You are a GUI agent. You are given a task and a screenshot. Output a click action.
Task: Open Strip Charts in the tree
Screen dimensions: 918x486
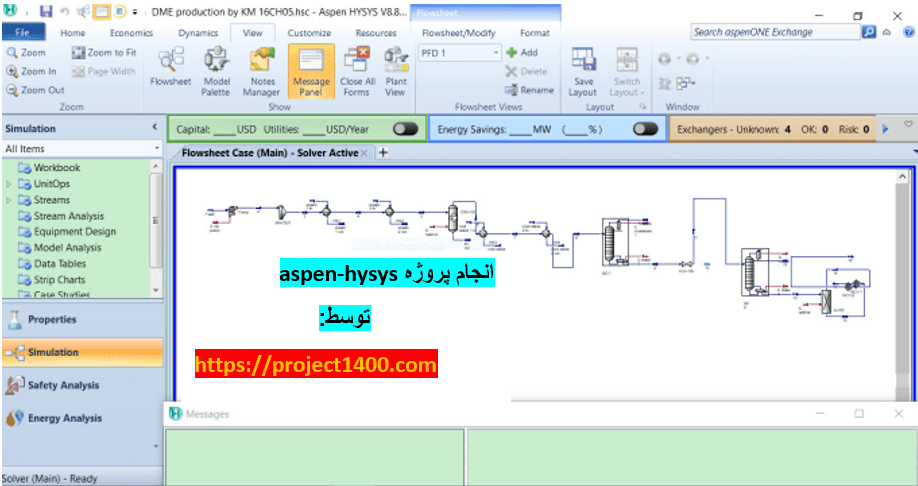[52, 280]
